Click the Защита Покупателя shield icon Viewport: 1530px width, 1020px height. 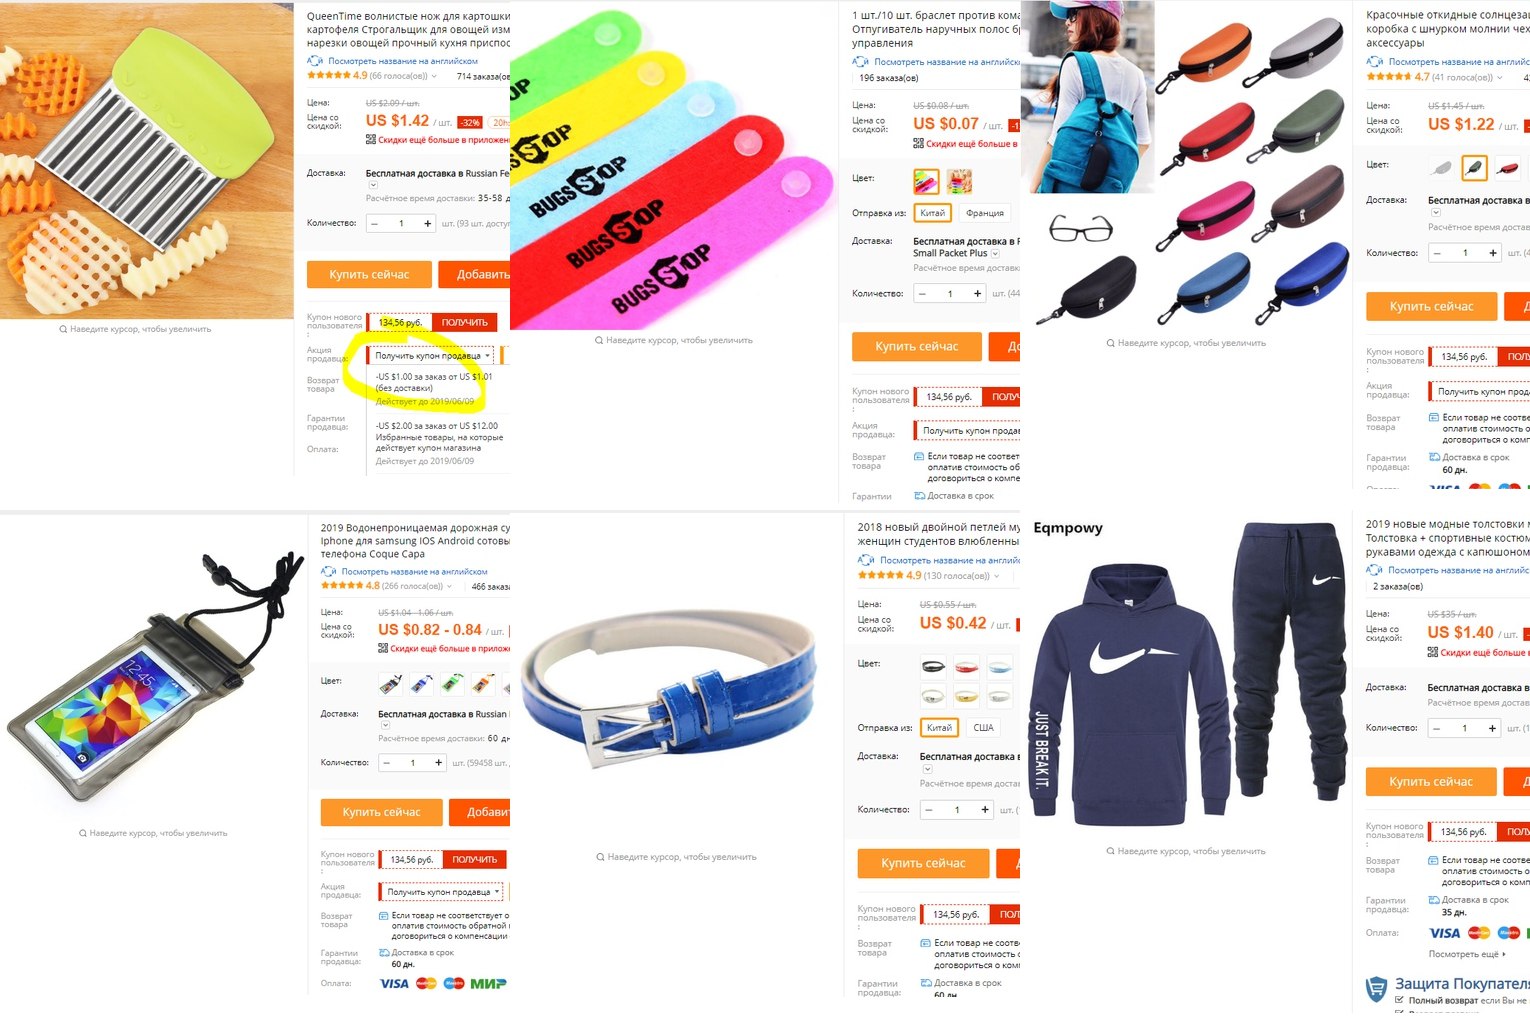coord(1377,990)
